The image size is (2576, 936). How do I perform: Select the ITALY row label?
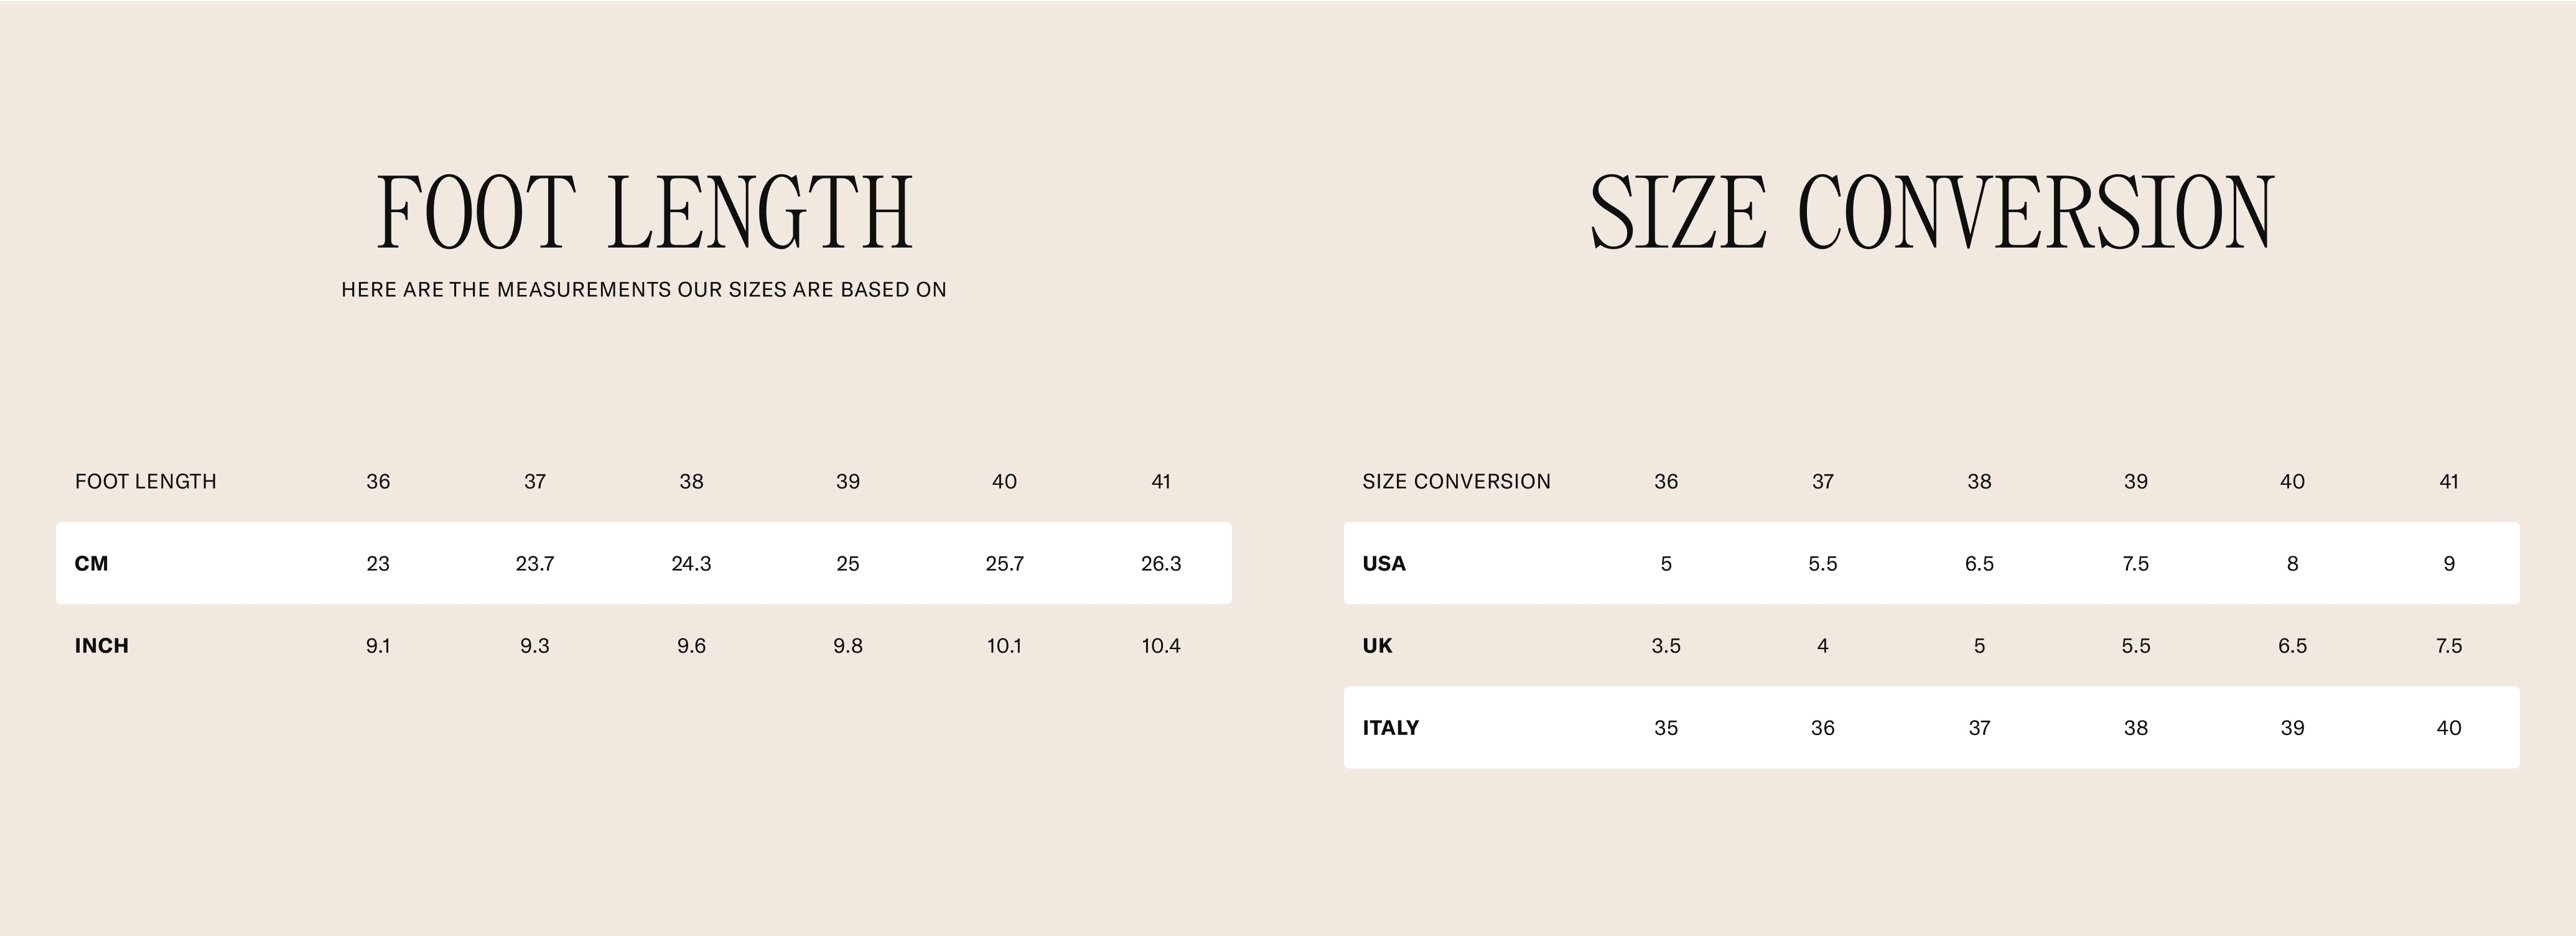point(1391,728)
